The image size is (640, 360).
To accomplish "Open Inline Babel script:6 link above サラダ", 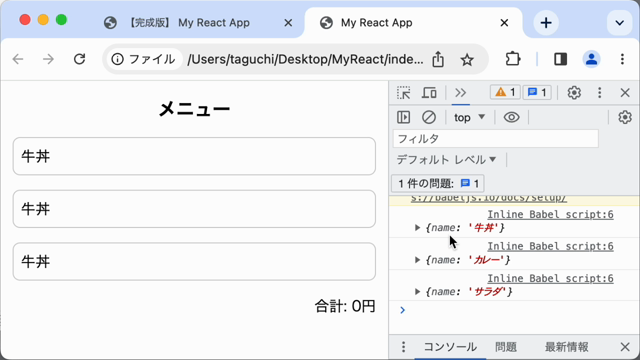I will tap(550, 278).
